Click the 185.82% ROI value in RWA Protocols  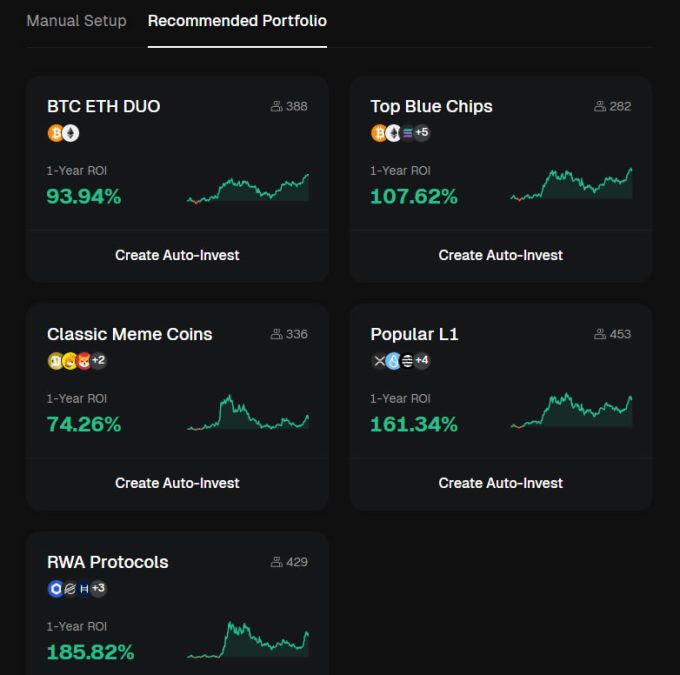click(90, 653)
